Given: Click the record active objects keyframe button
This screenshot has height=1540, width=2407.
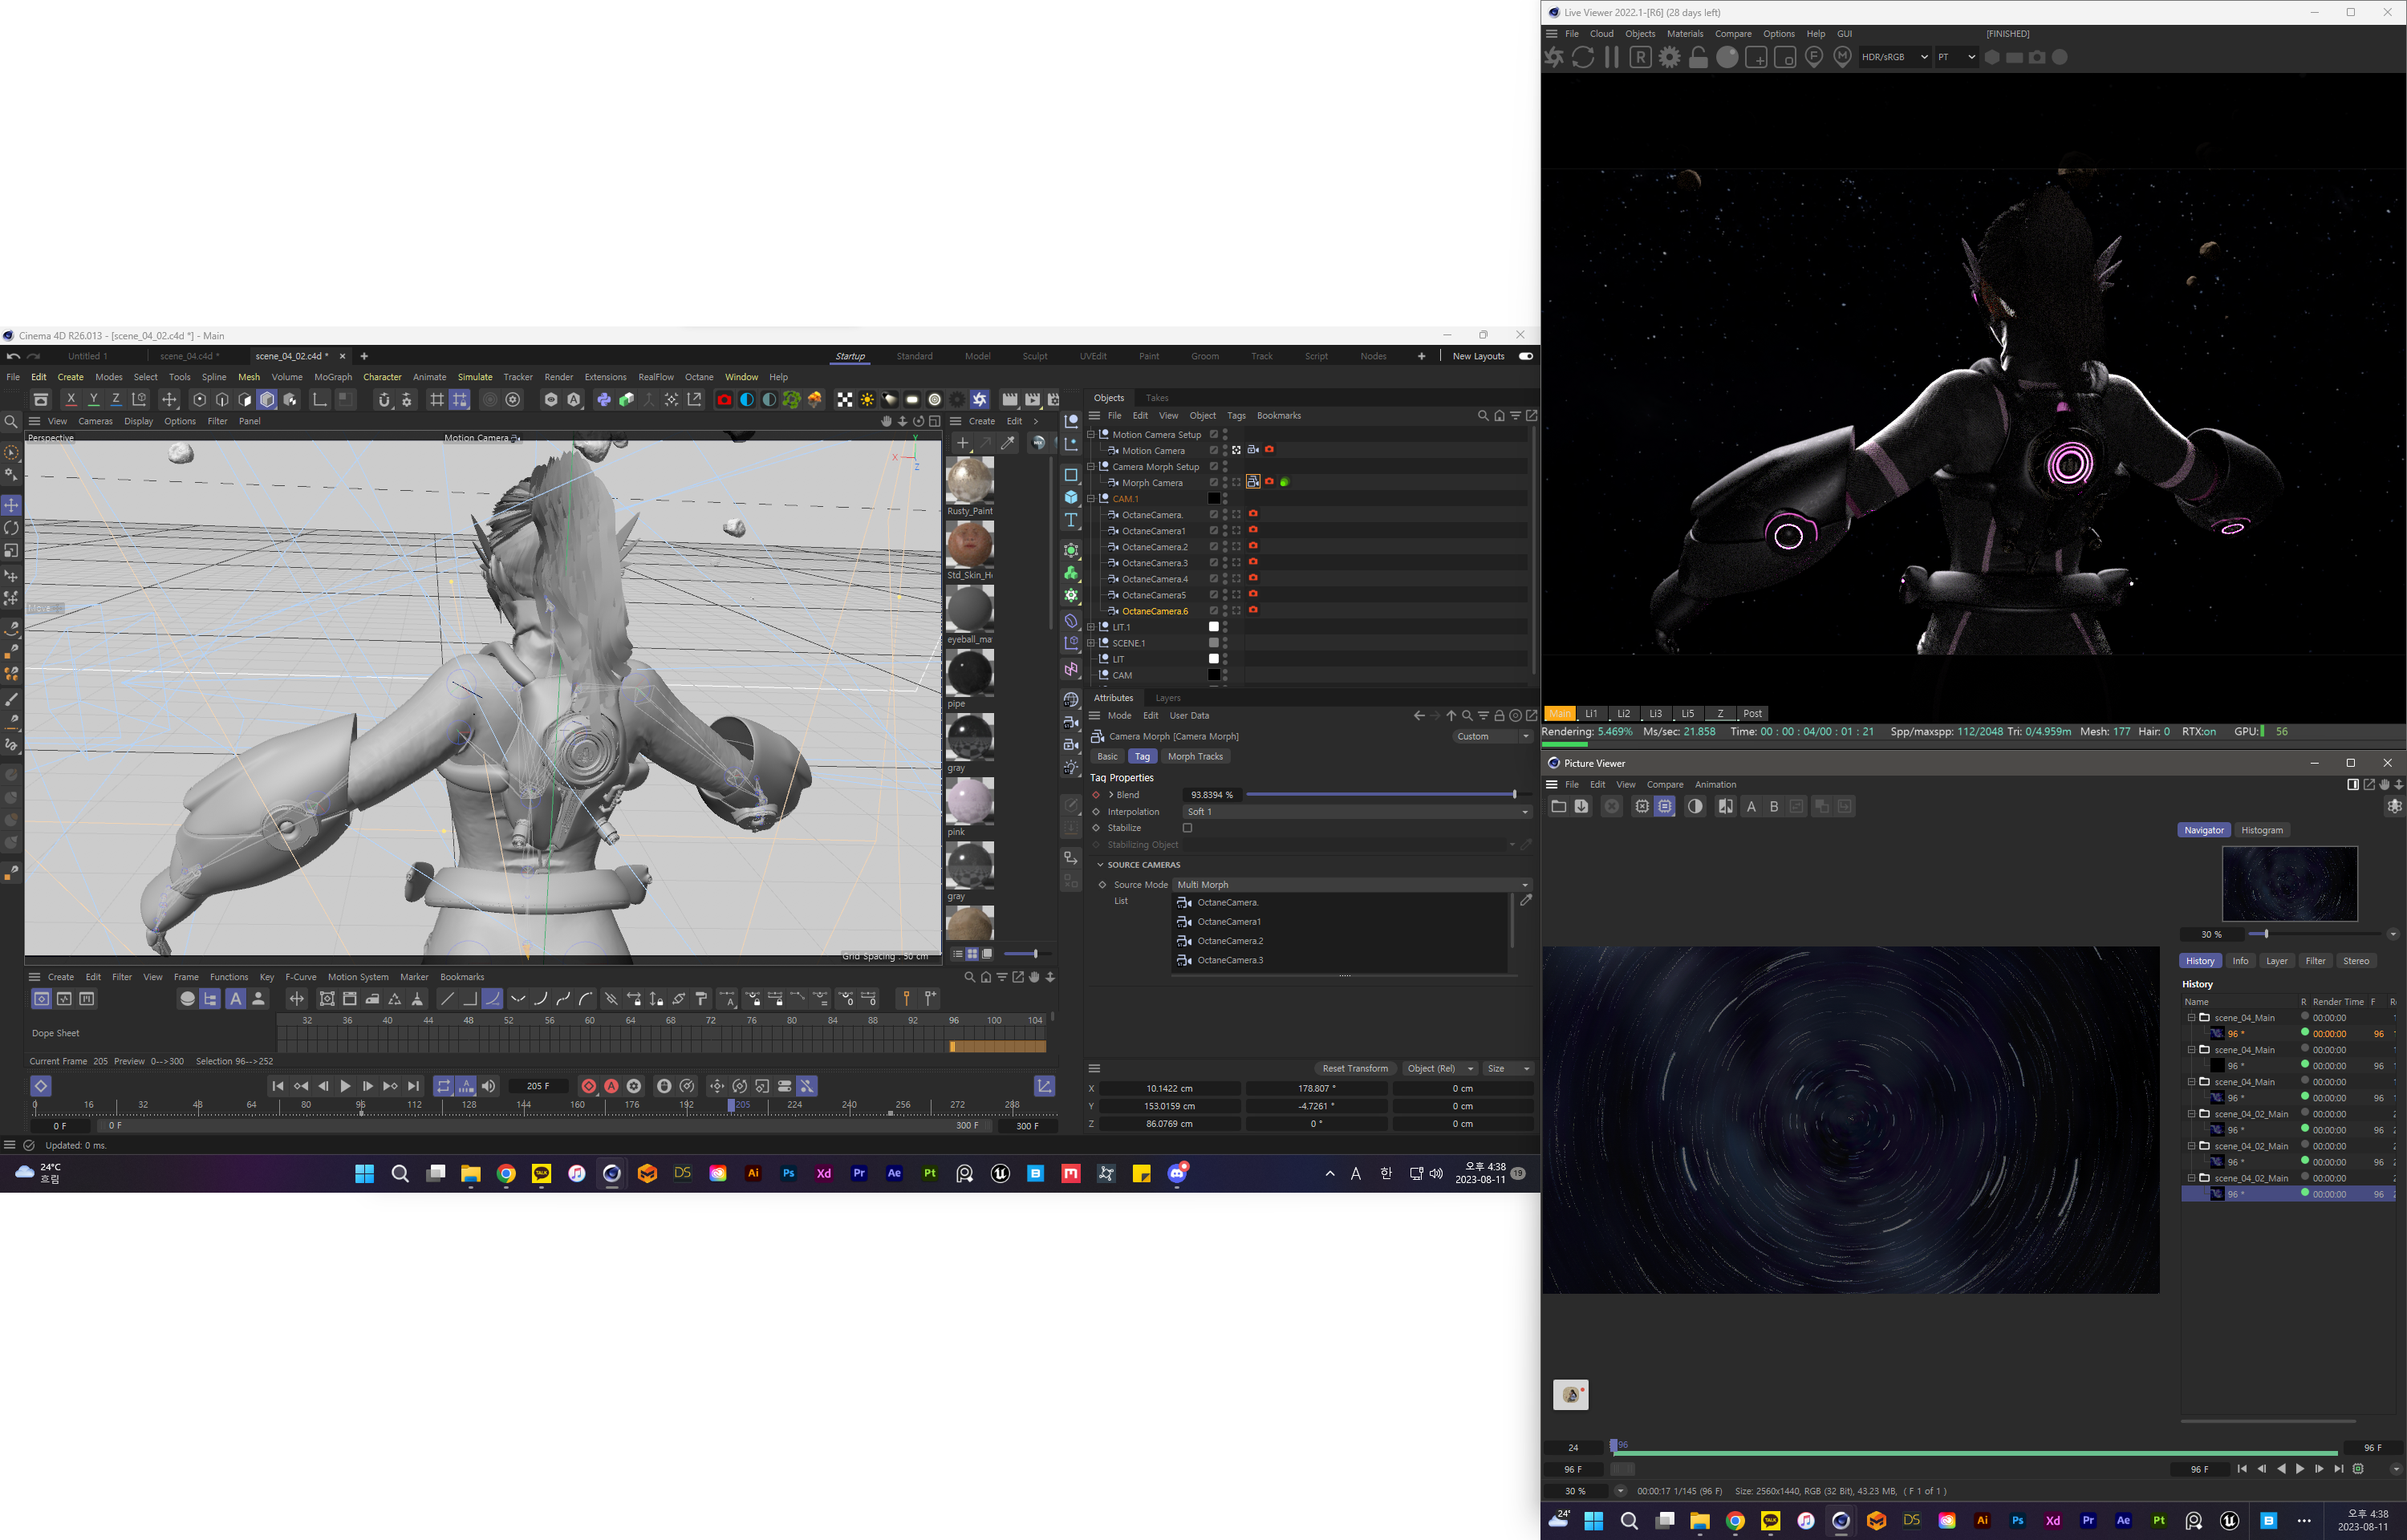Looking at the screenshot, I should pyautogui.click(x=589, y=1086).
